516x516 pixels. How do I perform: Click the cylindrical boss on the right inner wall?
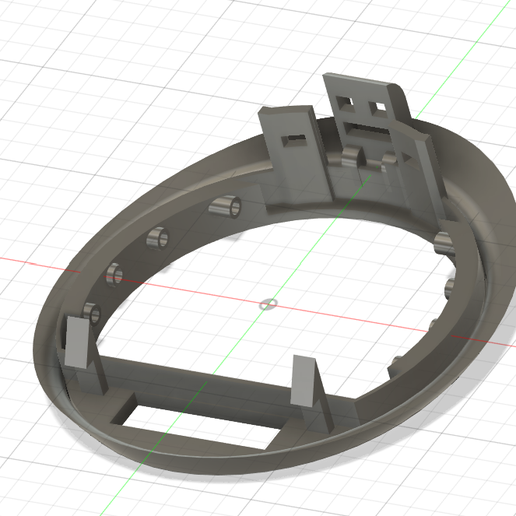444,244
